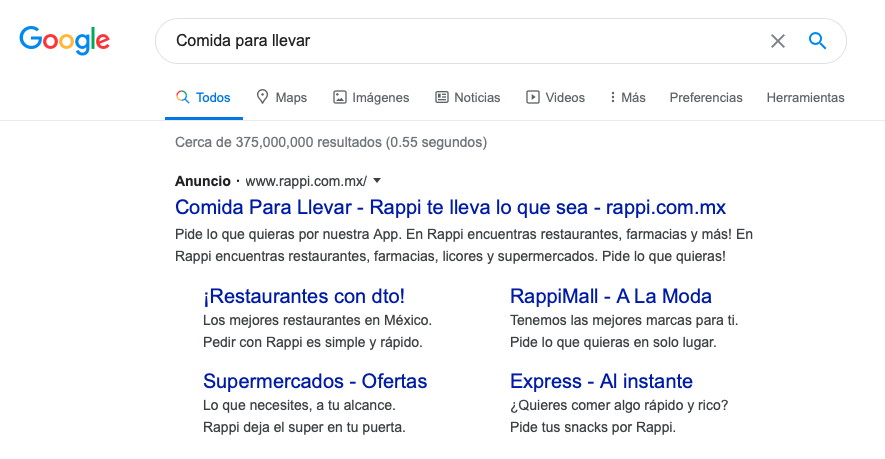Click 'Tenemos las mejores marcas para ti.' text

click(624, 320)
